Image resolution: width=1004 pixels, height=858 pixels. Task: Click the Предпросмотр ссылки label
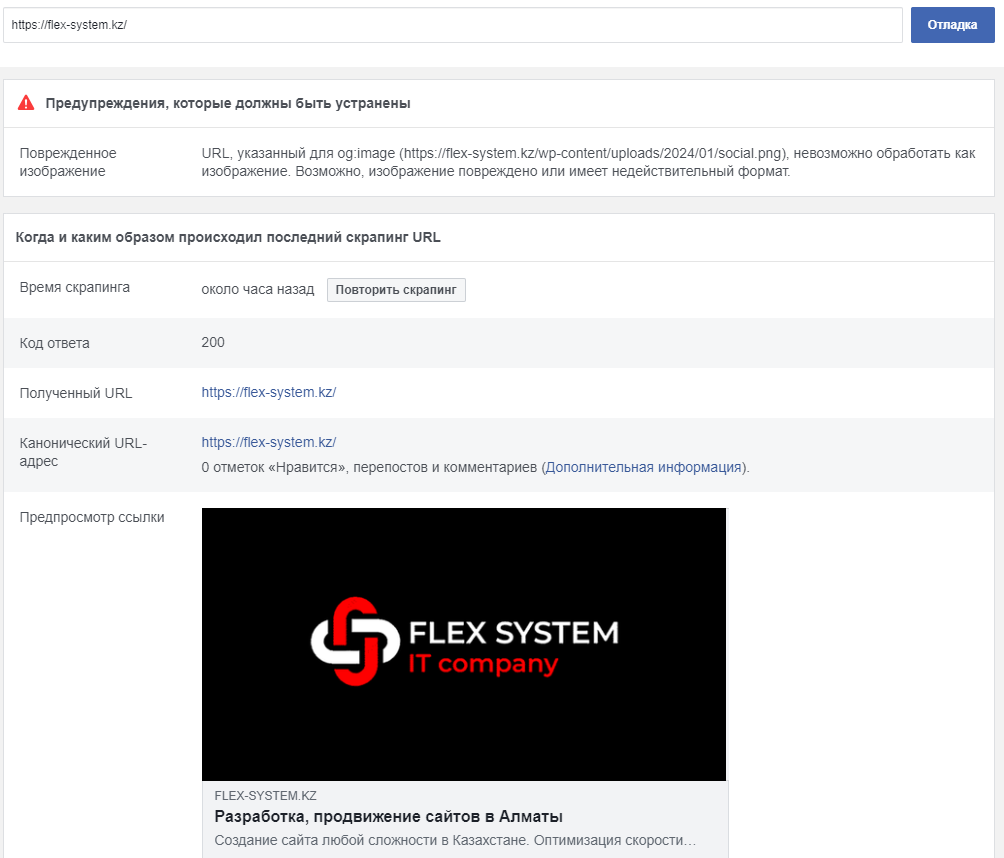(92, 517)
